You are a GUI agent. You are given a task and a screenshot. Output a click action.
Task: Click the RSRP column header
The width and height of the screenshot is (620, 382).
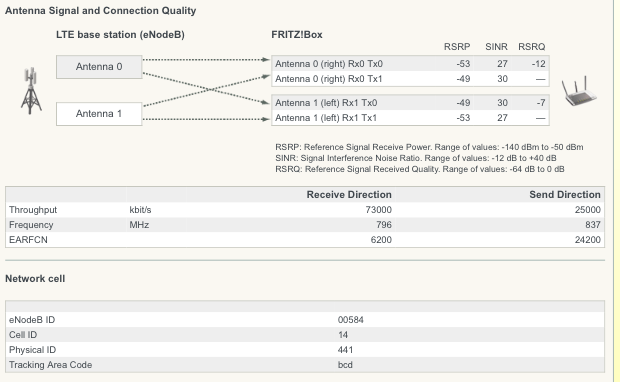[x=457, y=47]
